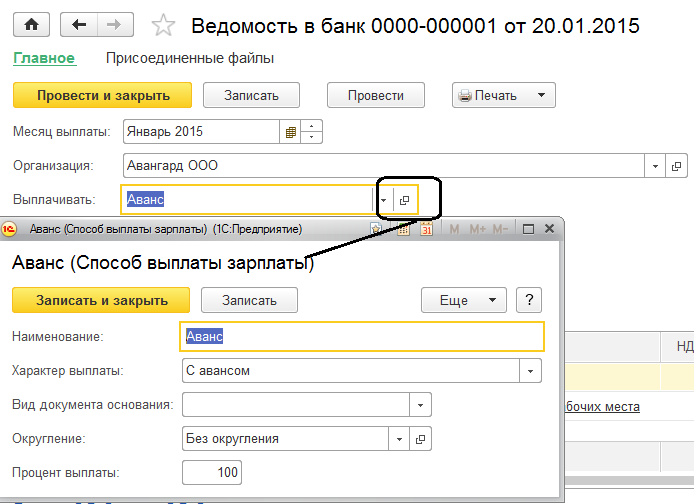Add dialog to favorites star icon
This screenshot has width=694, height=504.
pyautogui.click(x=376, y=229)
